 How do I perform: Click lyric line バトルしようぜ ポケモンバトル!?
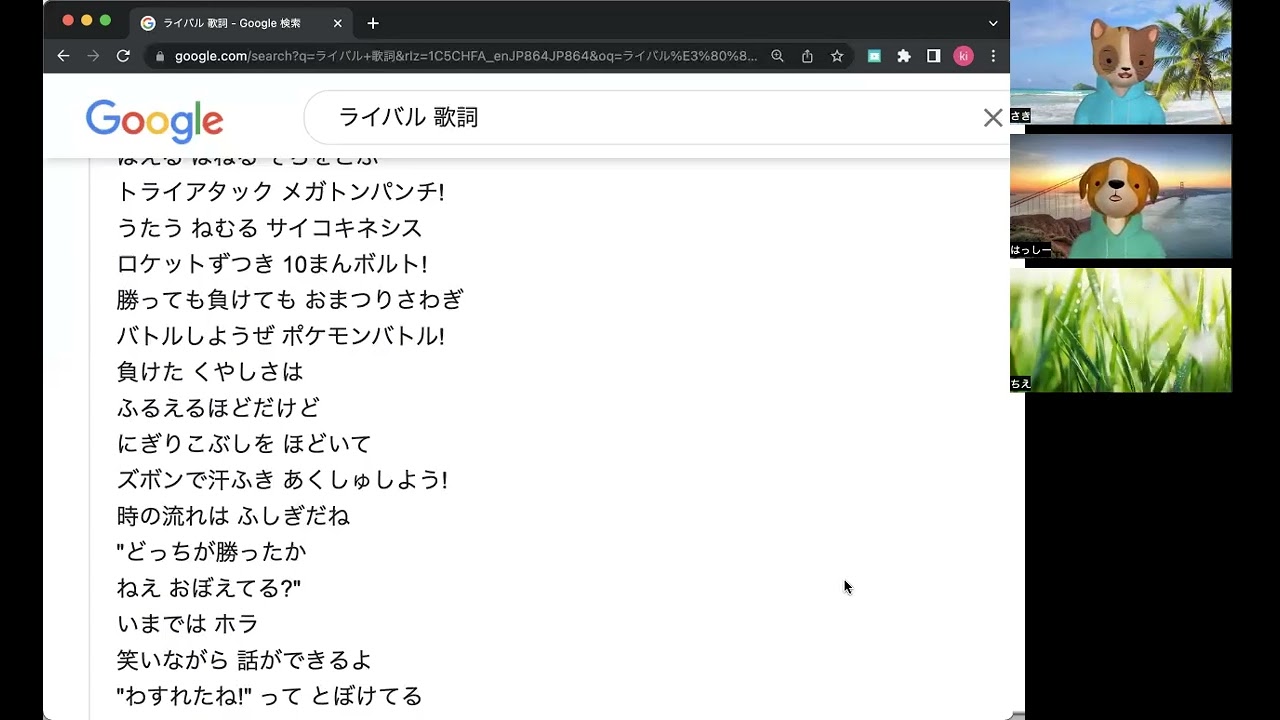click(x=280, y=336)
